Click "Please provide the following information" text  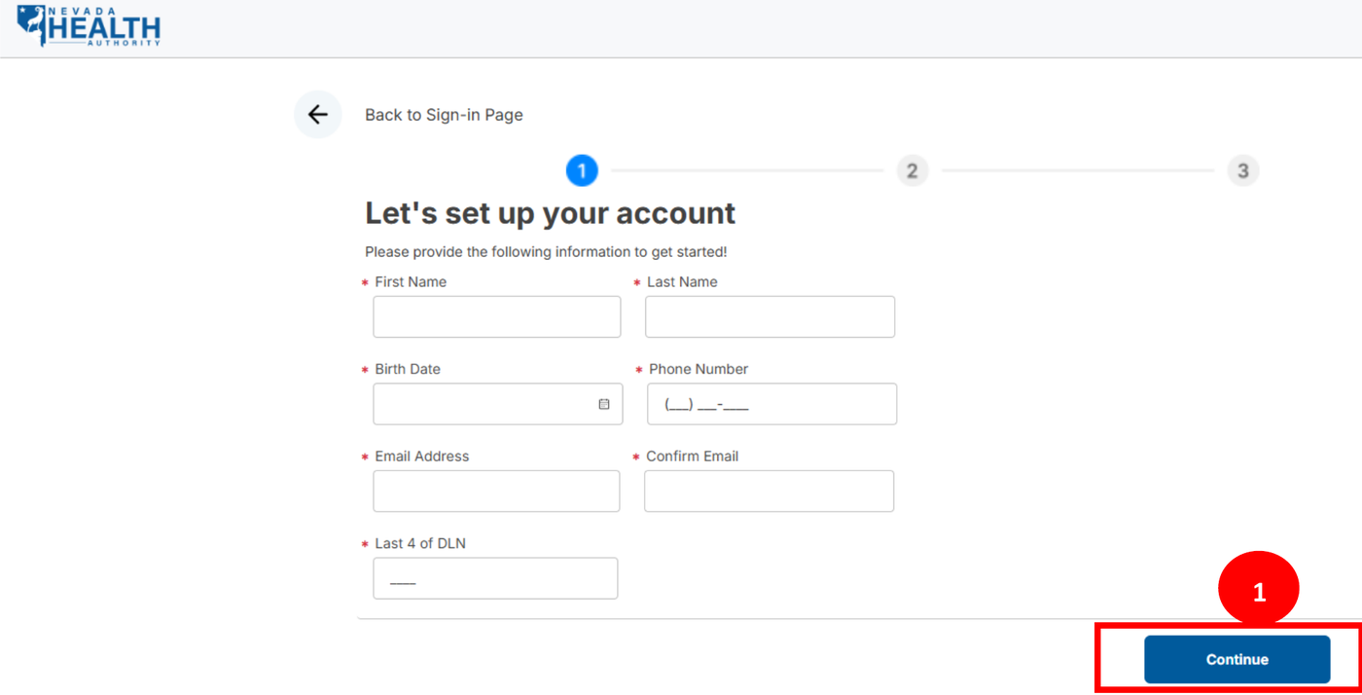coord(546,252)
